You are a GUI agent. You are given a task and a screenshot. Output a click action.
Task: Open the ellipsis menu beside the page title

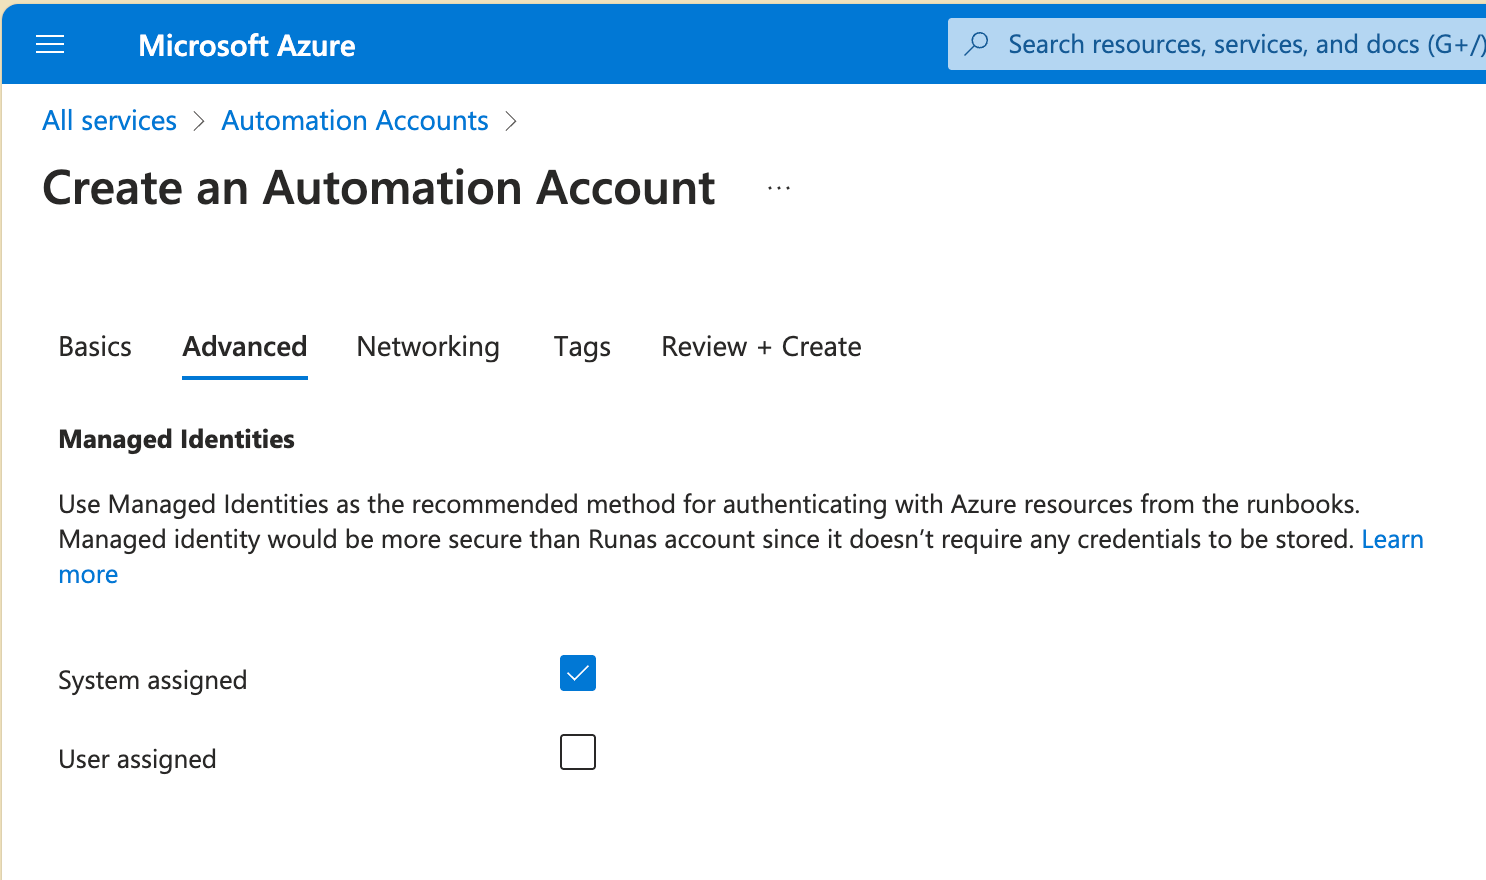(779, 188)
